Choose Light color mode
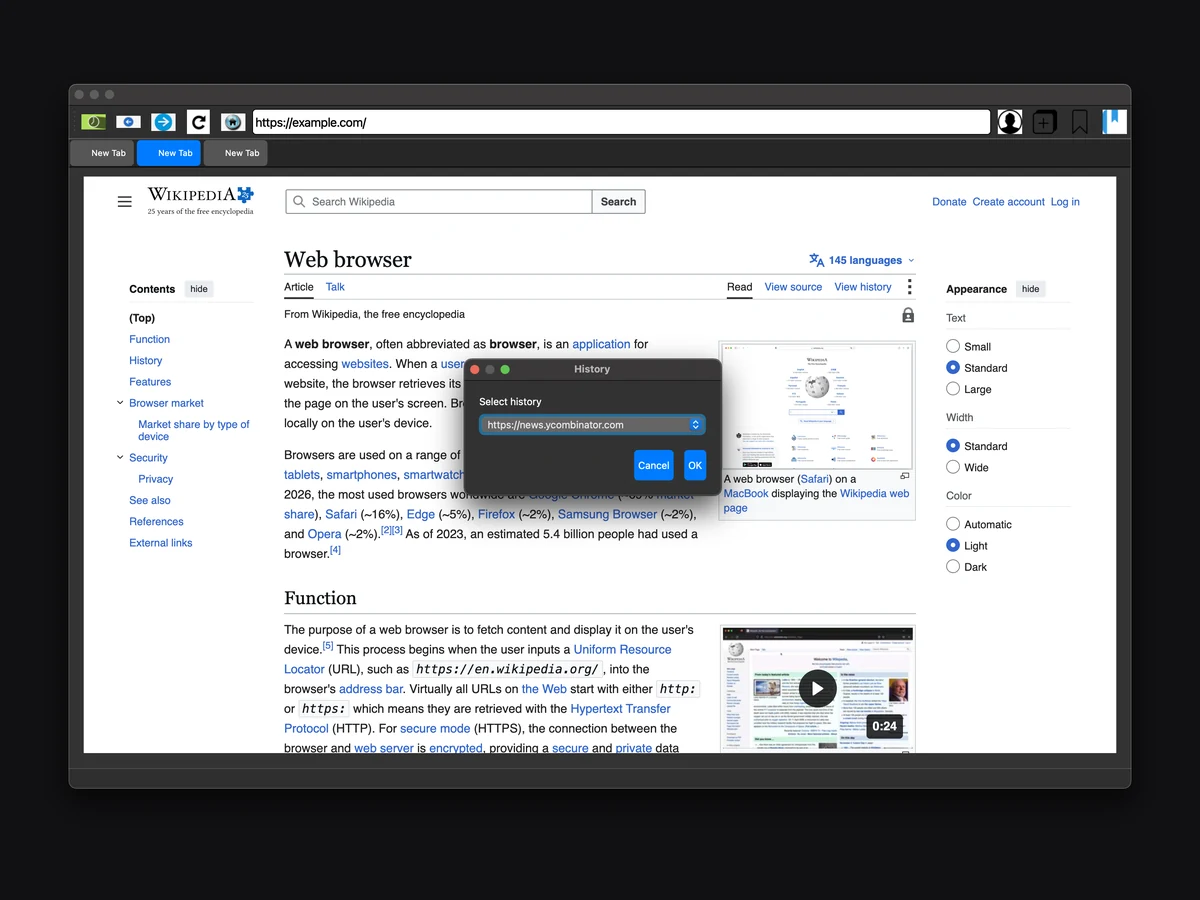 click(x=953, y=545)
